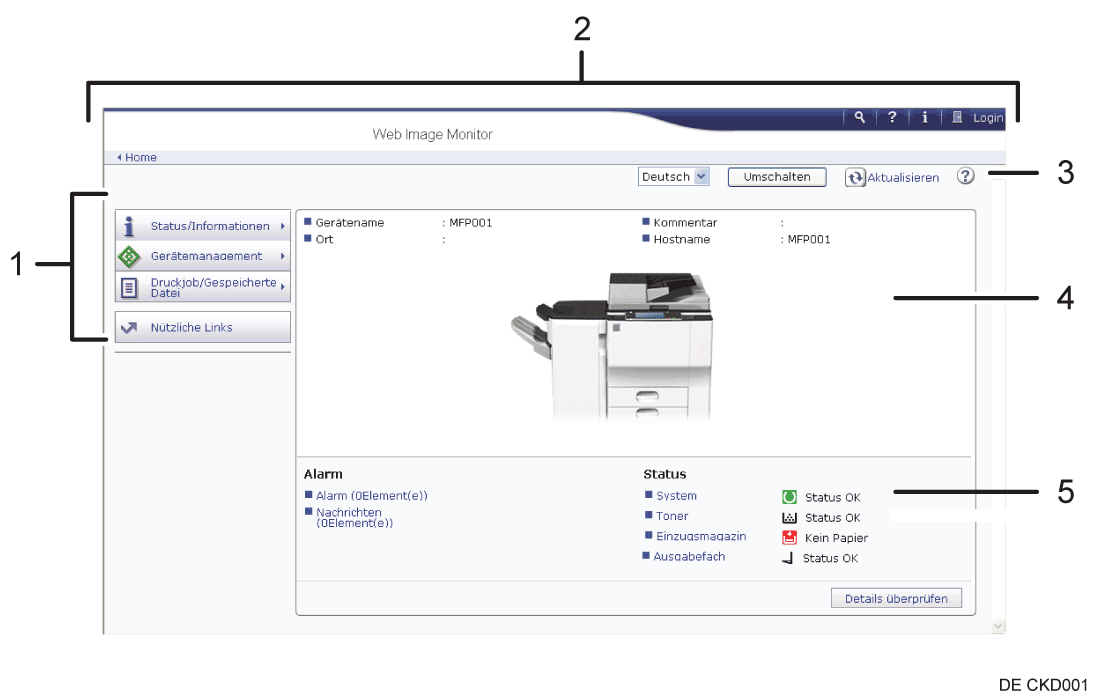Click the System status link
The image size is (1094, 698).
676,496
